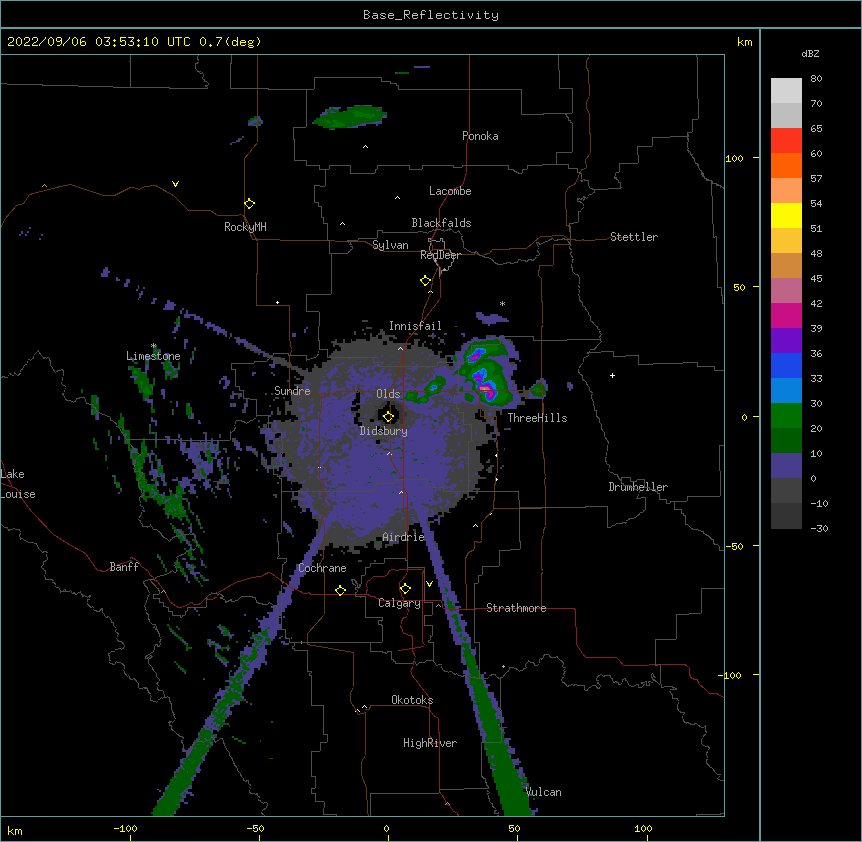Click the magenta storm core northwest of ThreeHills
The height and width of the screenshot is (842, 862).
[485, 389]
